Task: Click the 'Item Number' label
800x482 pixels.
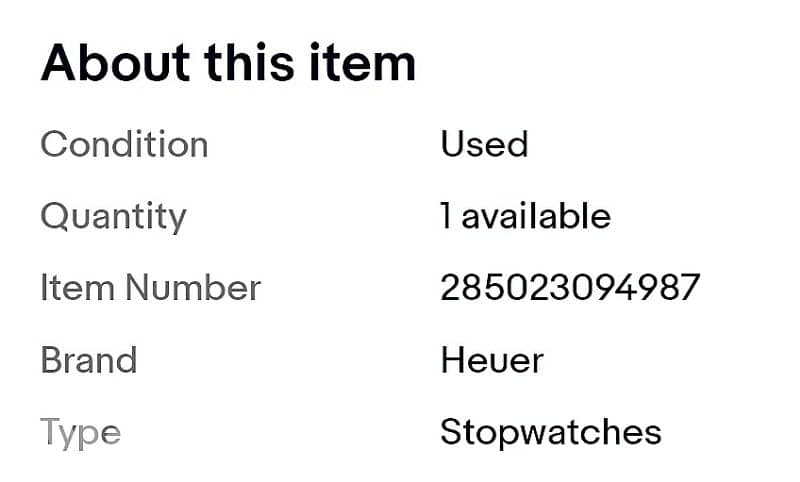Action: click(150, 288)
